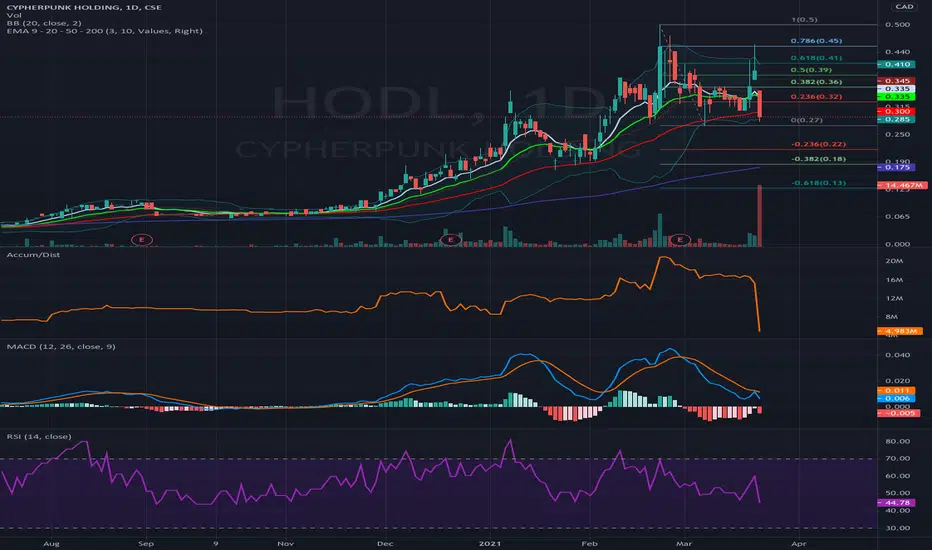Select the Vol indicator label
Screen dimensions: 932x550
tap(14, 15)
